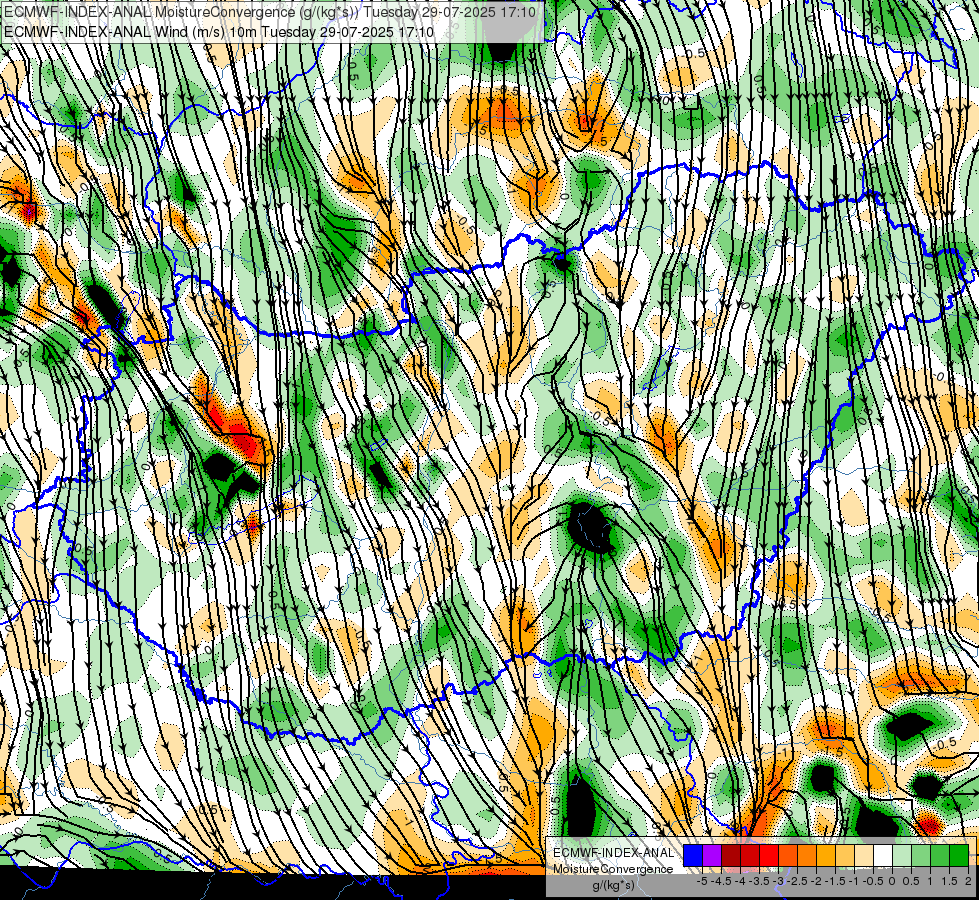Click the medium green swatch between 1 and 1.5
The width and height of the screenshot is (979, 900).
[x=940, y=855]
